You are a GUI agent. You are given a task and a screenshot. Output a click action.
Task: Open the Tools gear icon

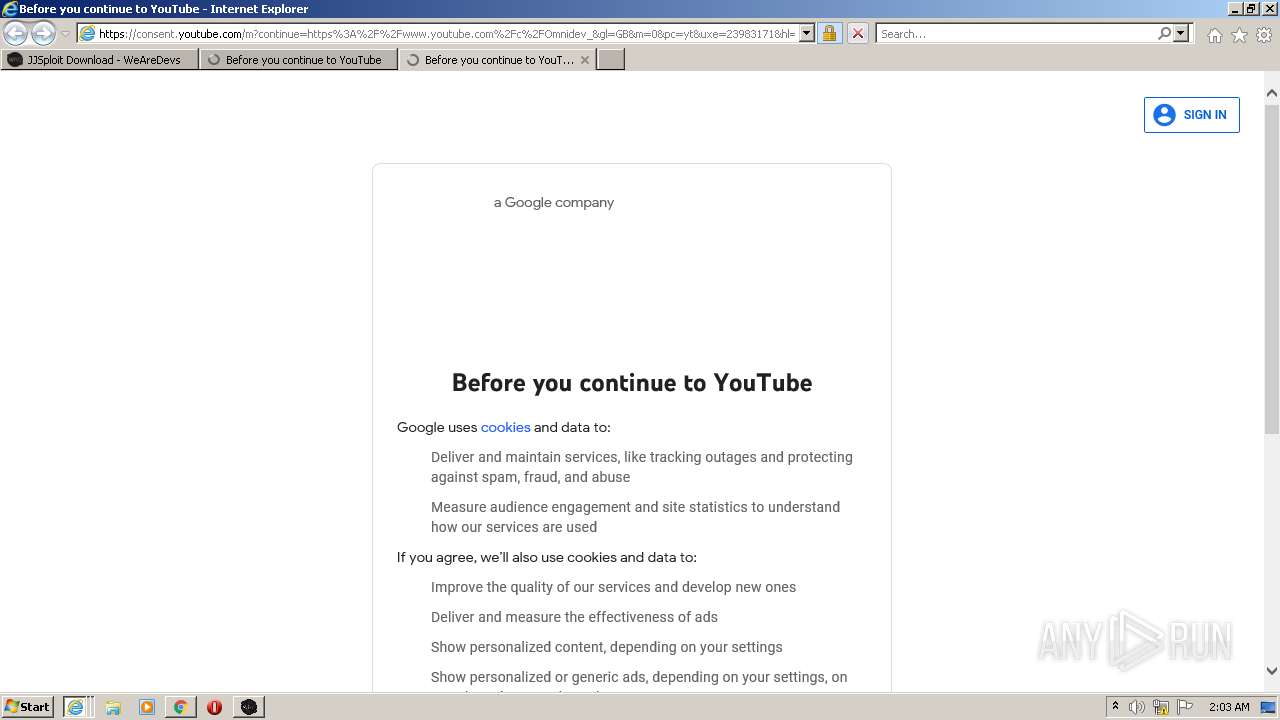(x=1264, y=35)
